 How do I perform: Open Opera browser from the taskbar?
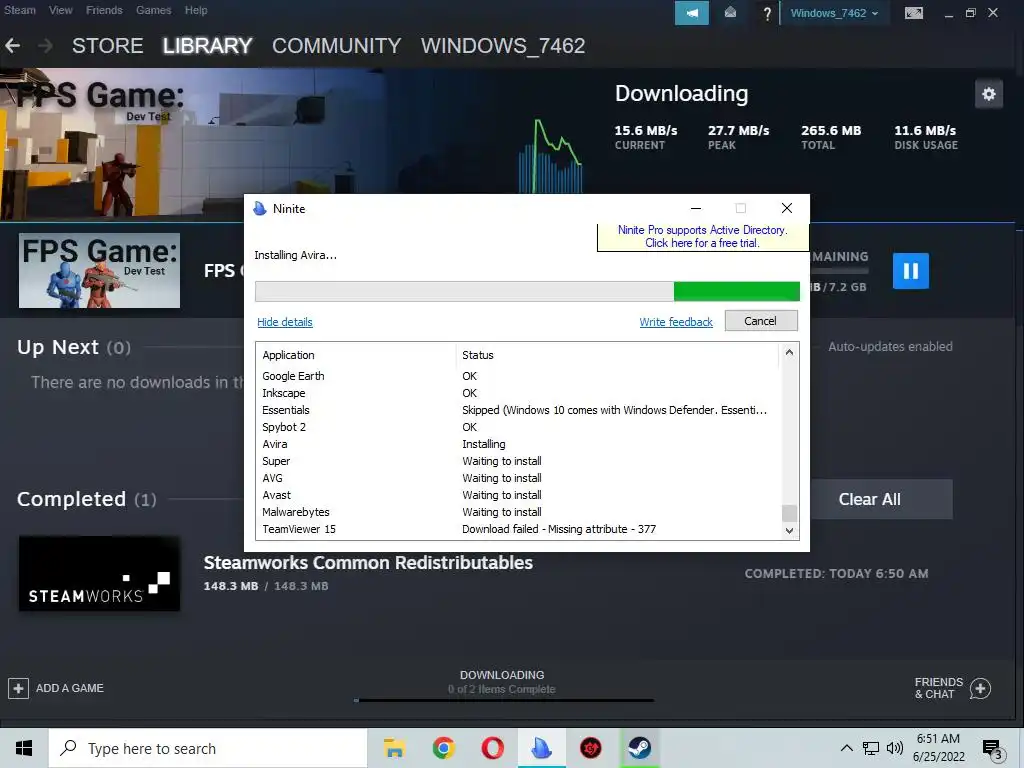coord(492,748)
